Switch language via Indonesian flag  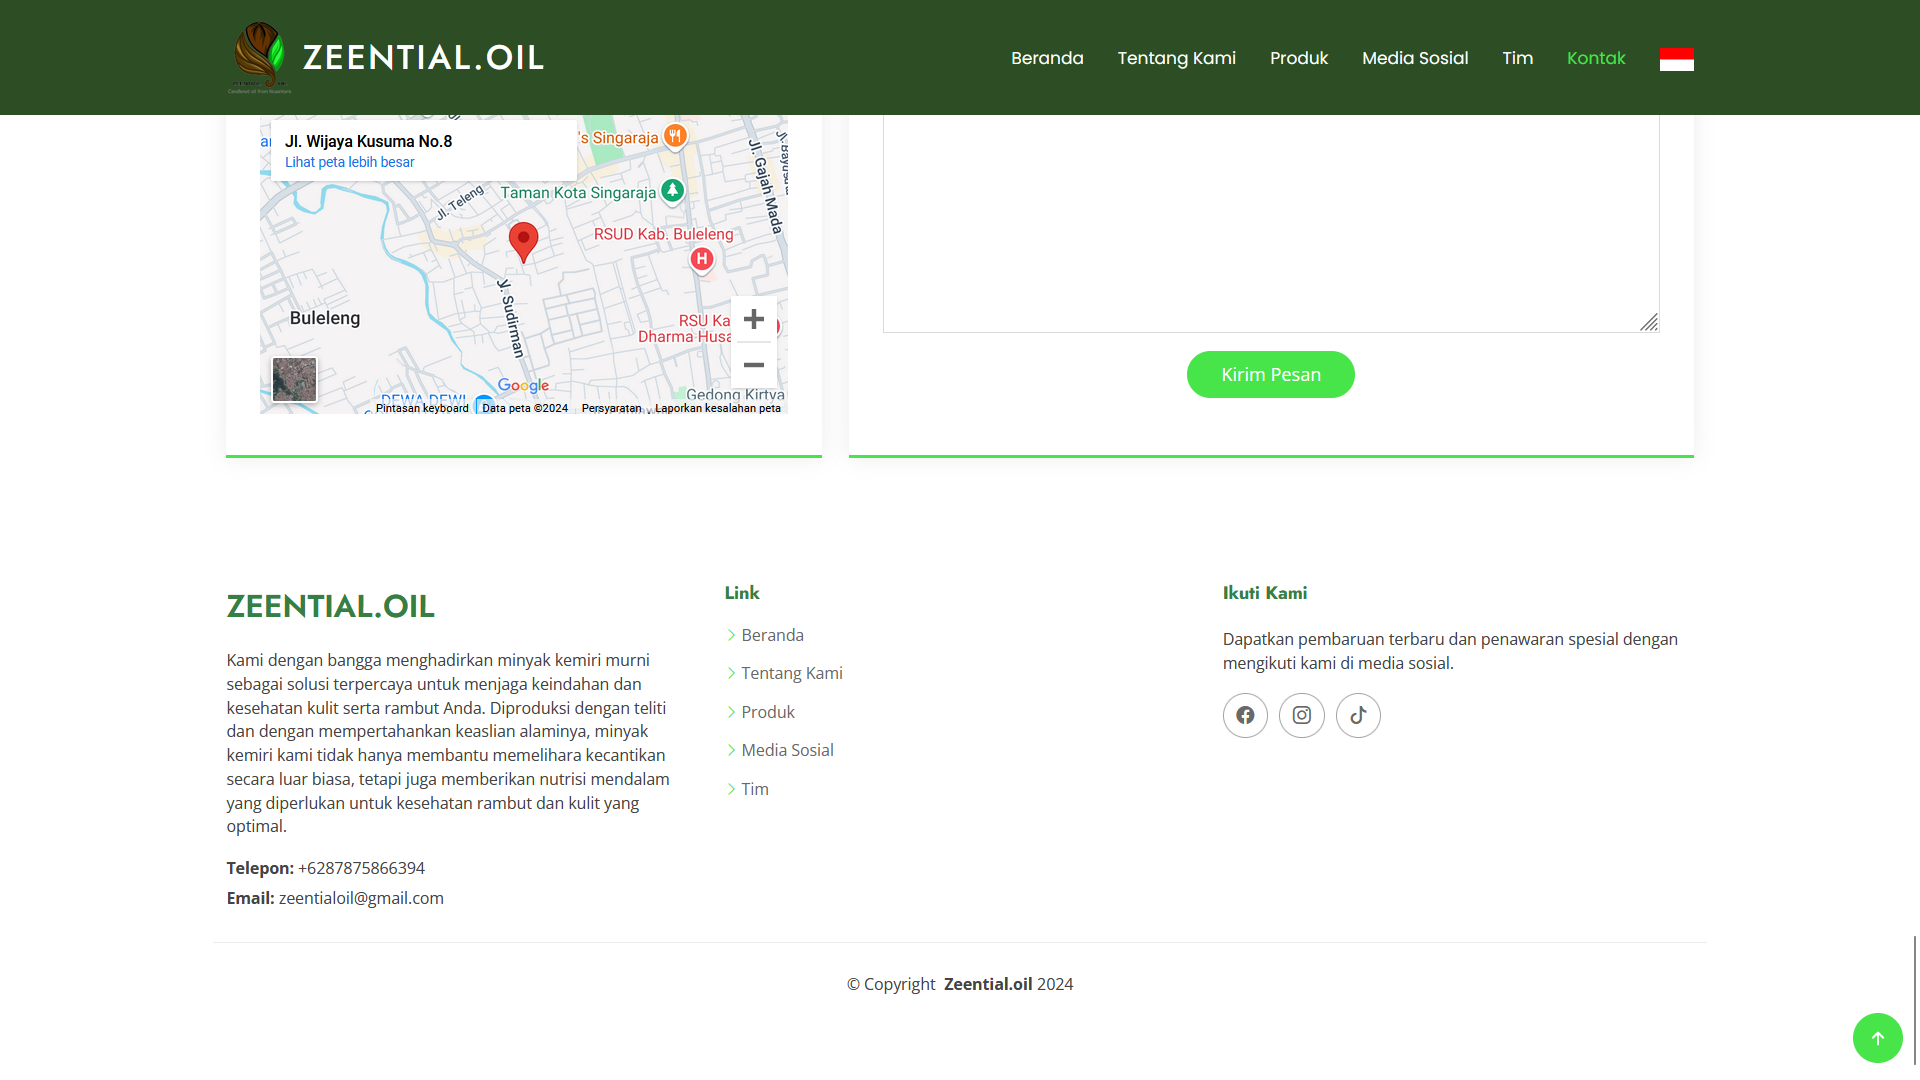[1676, 59]
